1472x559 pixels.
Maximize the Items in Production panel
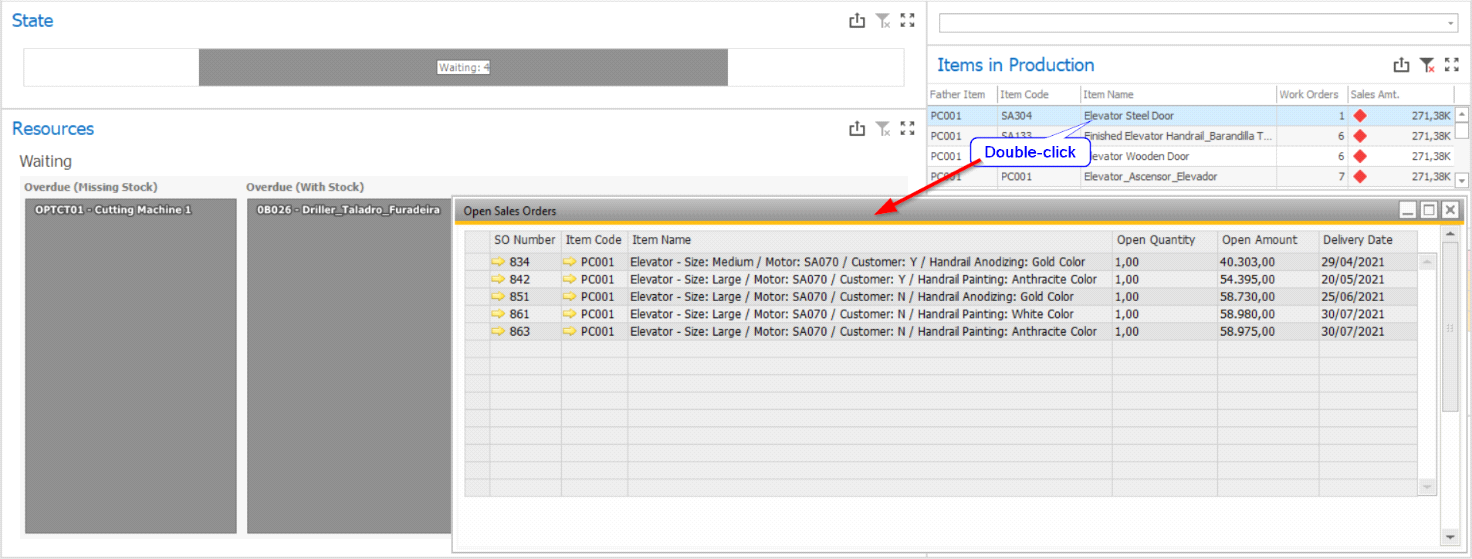pos(1452,65)
